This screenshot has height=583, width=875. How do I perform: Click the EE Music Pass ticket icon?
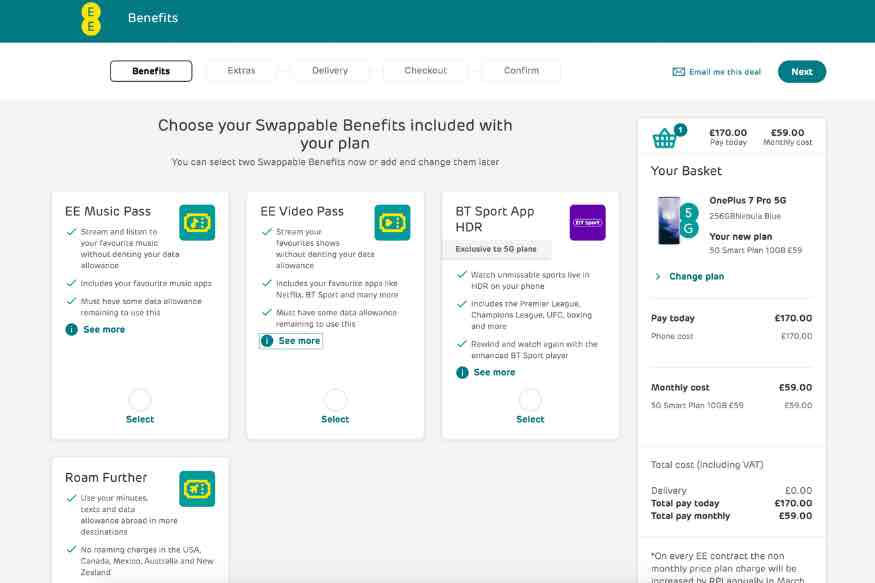197,223
